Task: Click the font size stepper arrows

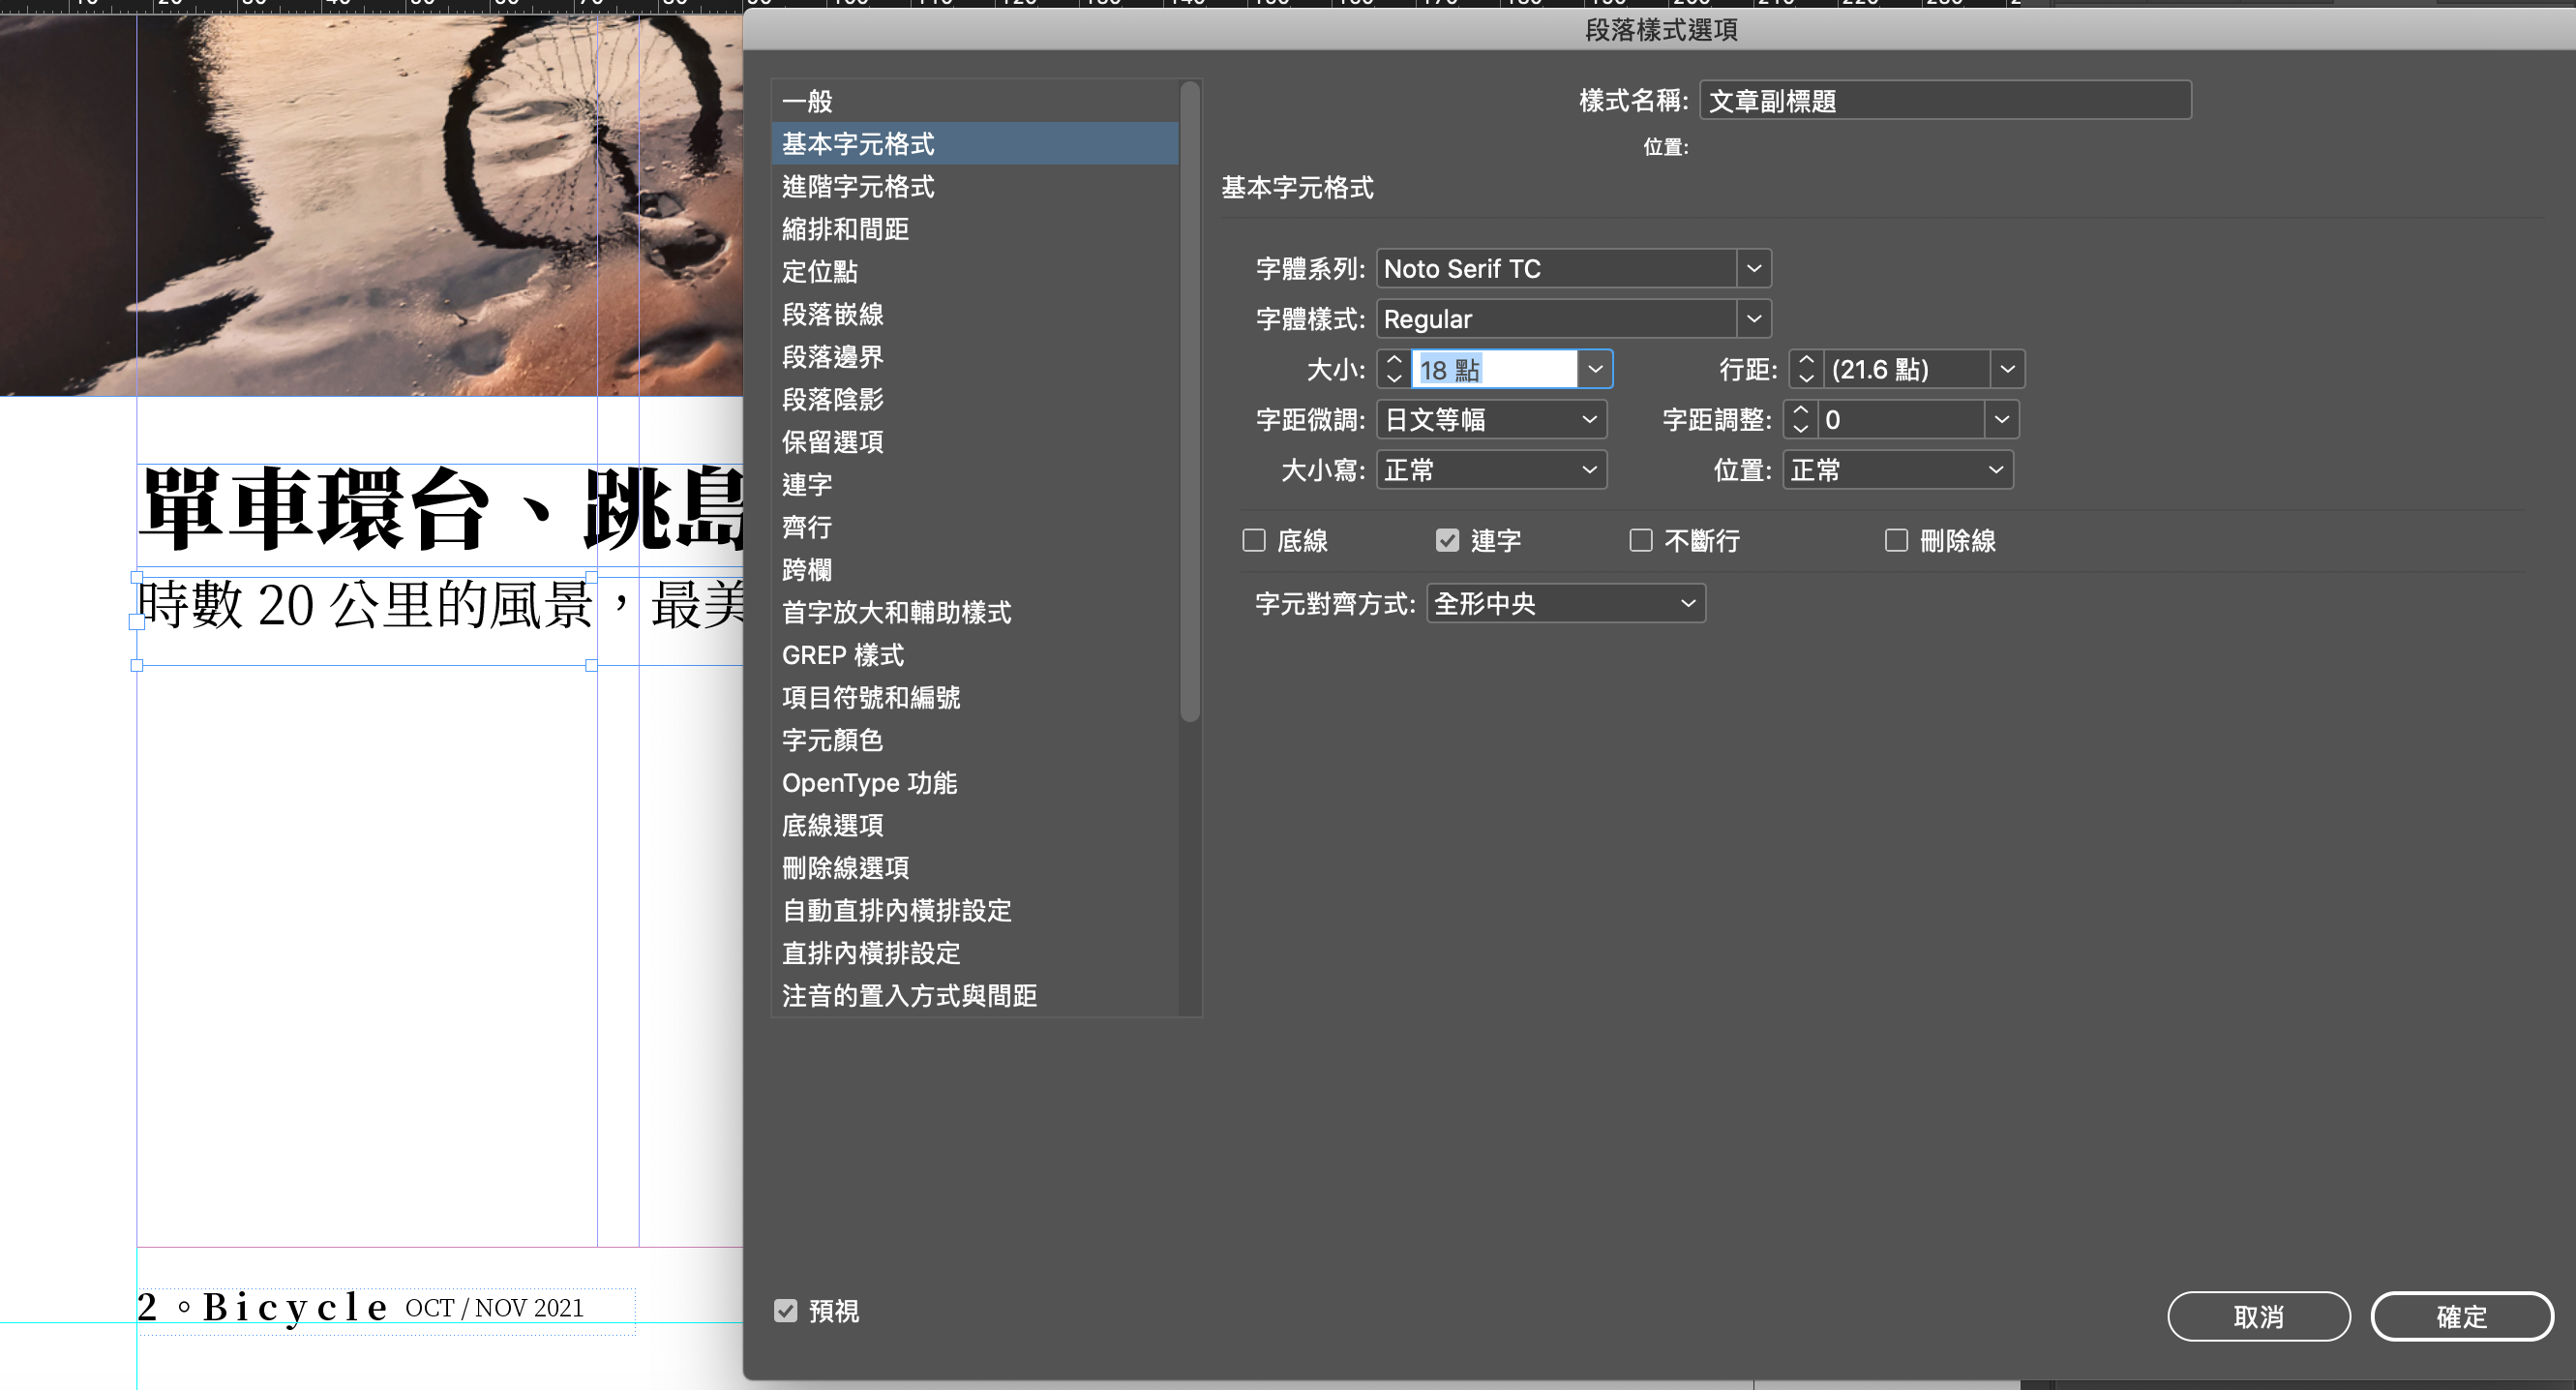Action: 1394,369
